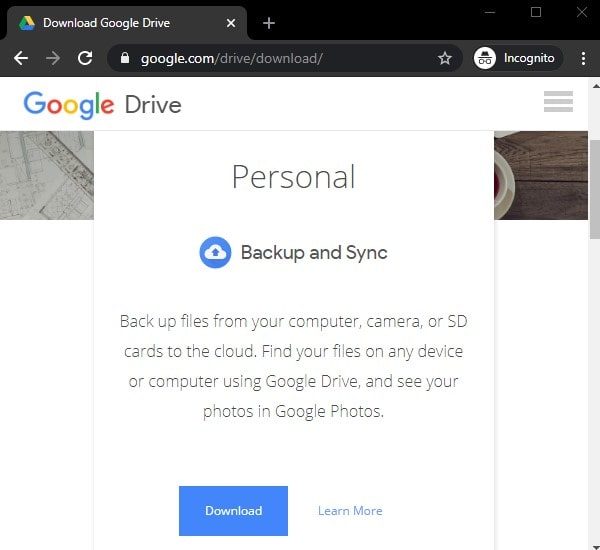Image resolution: width=600 pixels, height=550 pixels.
Task: Minimize the browser window
Action: pyautogui.click(x=490, y=12)
